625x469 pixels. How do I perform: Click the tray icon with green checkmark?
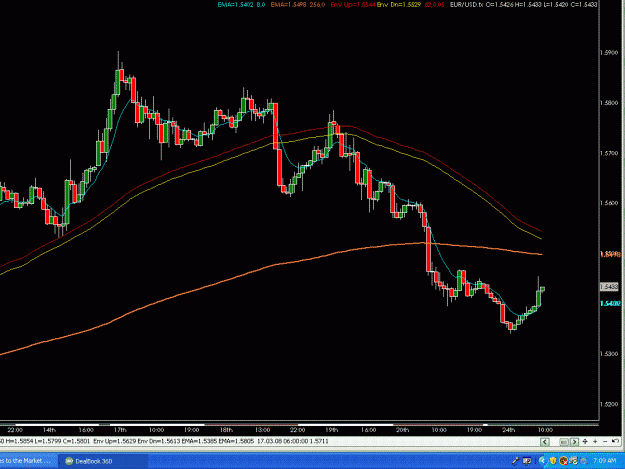573,461
